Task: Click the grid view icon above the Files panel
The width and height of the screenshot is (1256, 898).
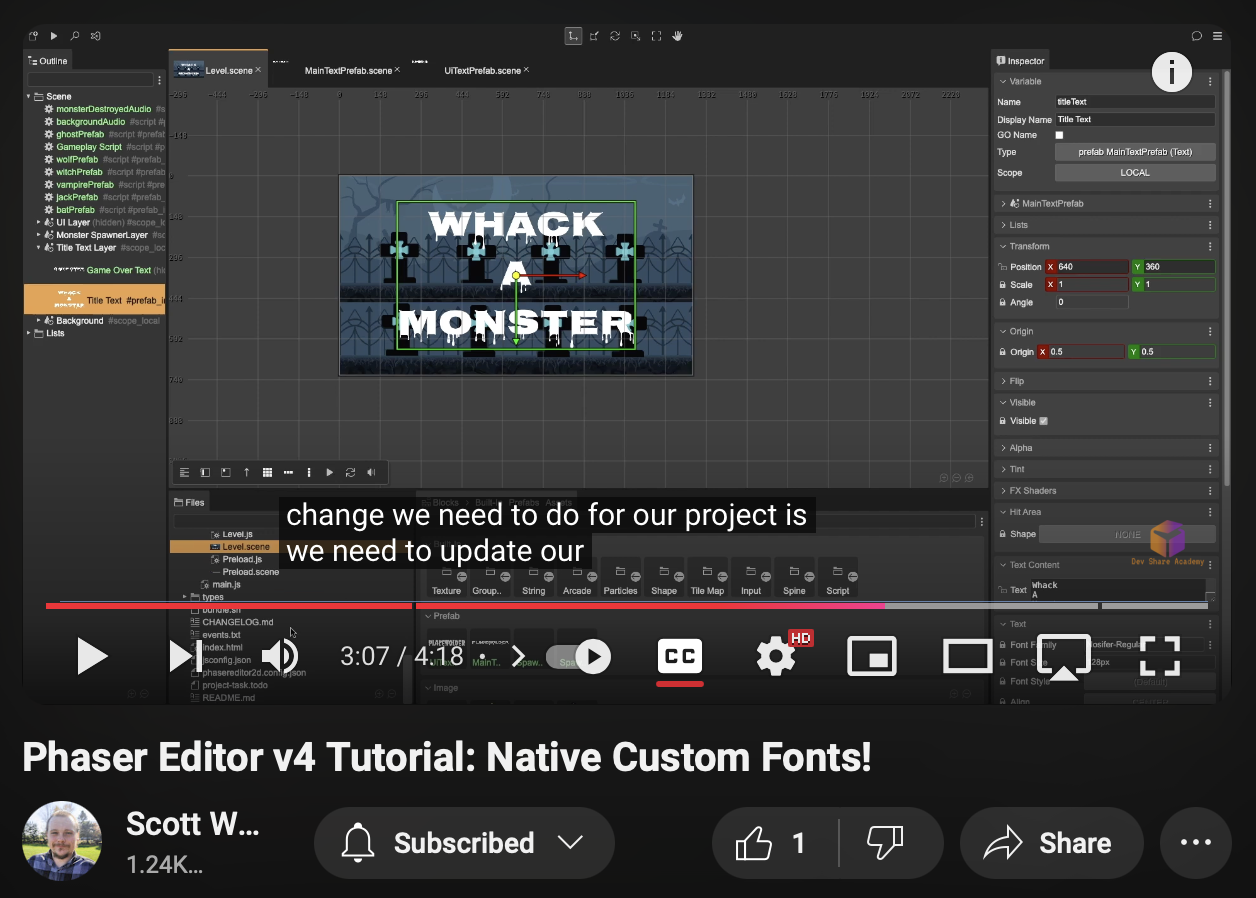Action: tap(267, 472)
